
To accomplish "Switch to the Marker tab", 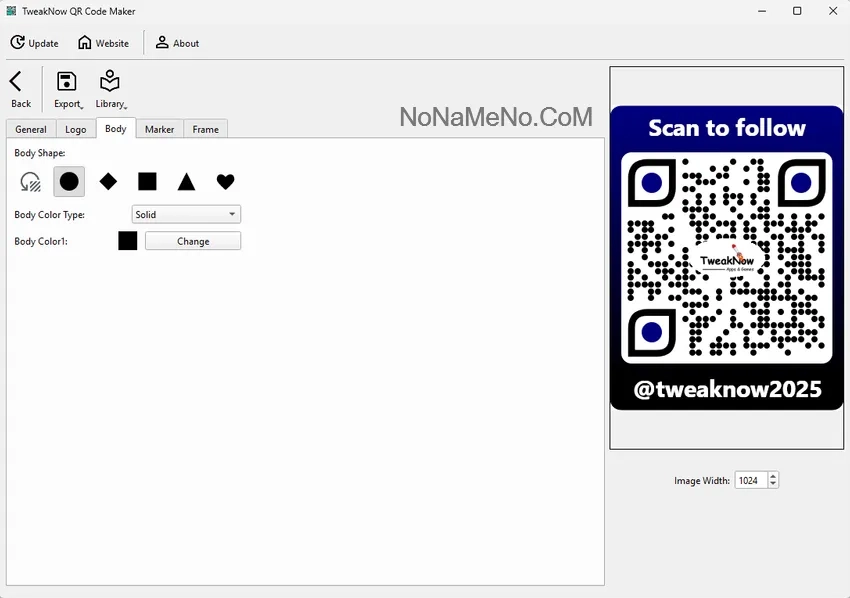I will tap(159, 129).
